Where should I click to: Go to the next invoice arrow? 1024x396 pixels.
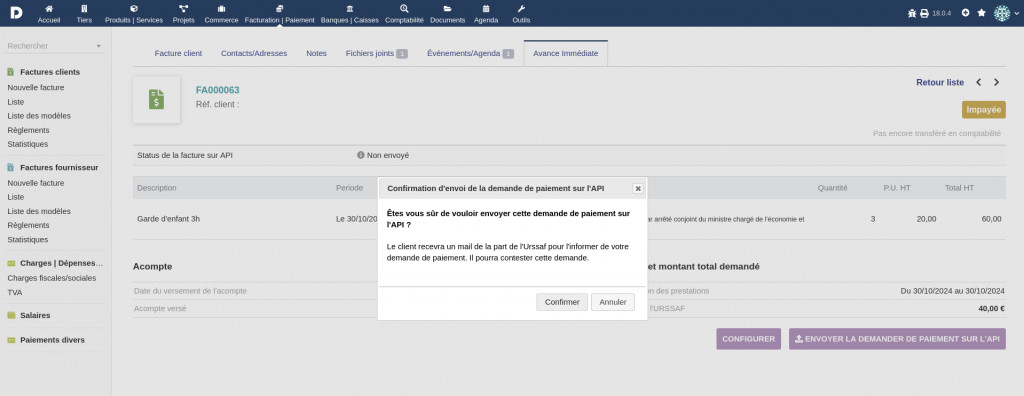[997, 82]
